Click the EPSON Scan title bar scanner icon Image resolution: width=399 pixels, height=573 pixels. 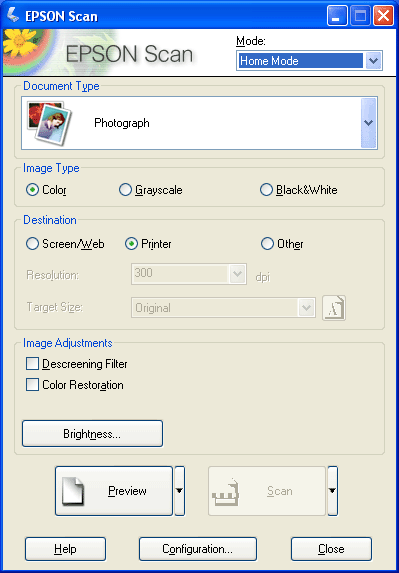[13, 15]
